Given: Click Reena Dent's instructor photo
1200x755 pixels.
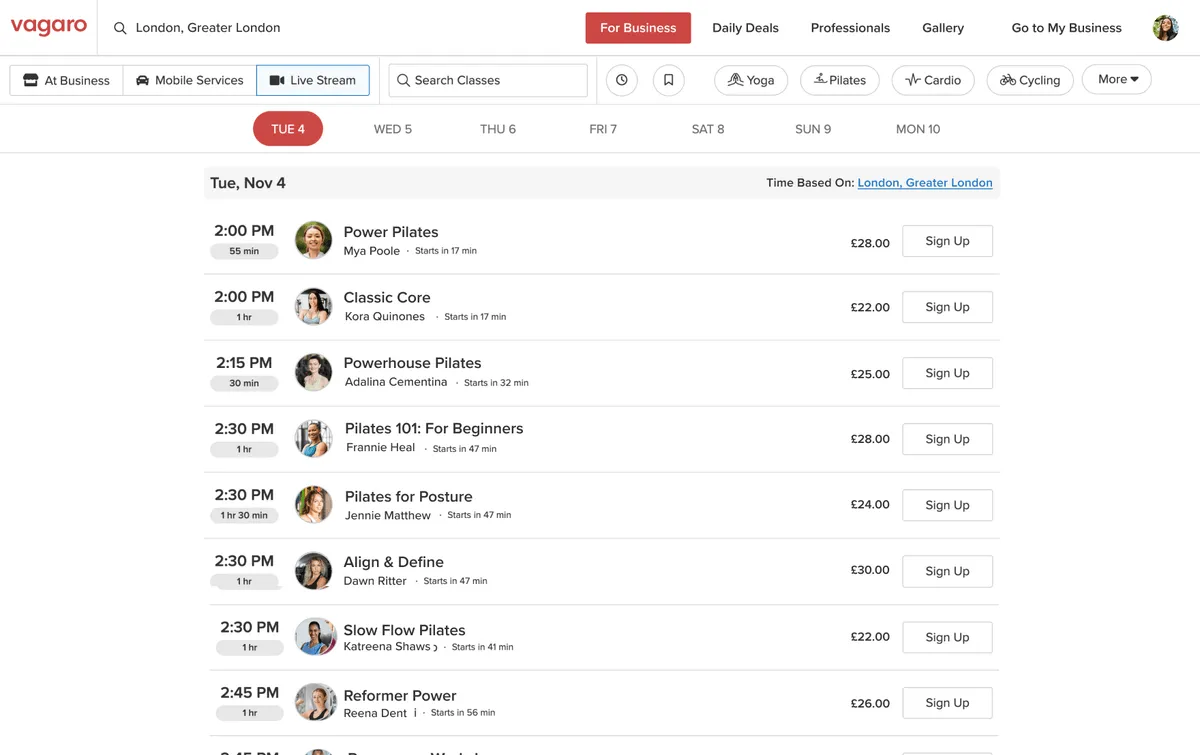Looking at the screenshot, I should click(315, 702).
